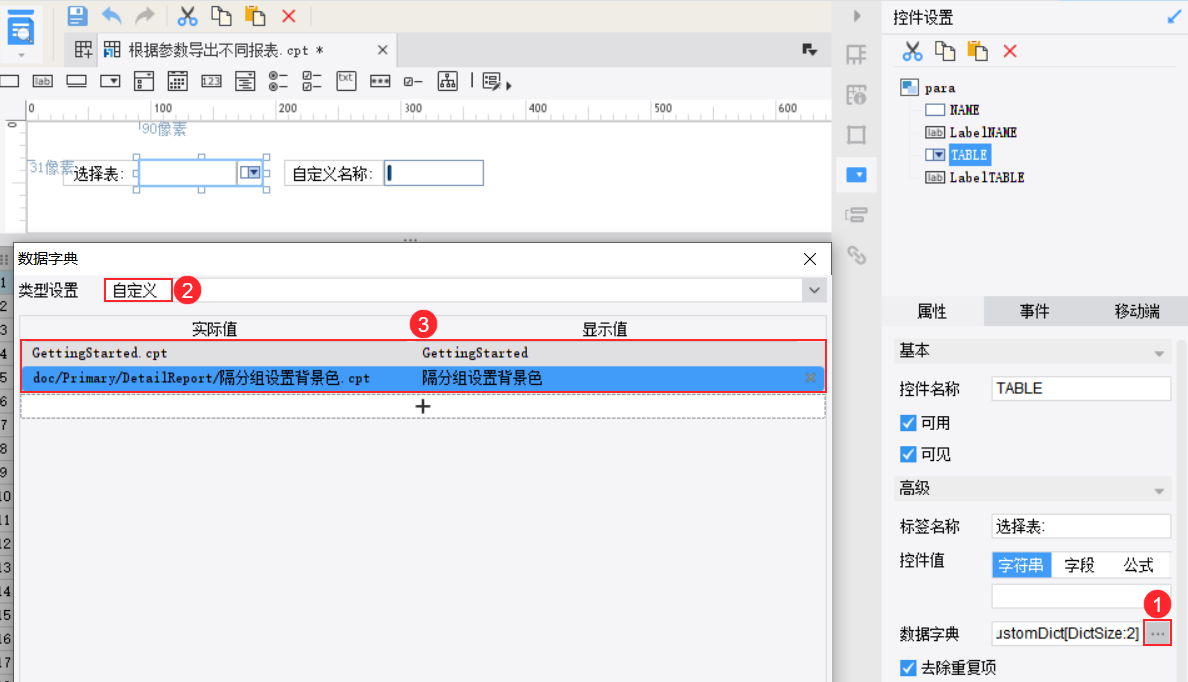Select the single checkbox widget icon in toolbar
The image size is (1188, 682).
(414, 81)
